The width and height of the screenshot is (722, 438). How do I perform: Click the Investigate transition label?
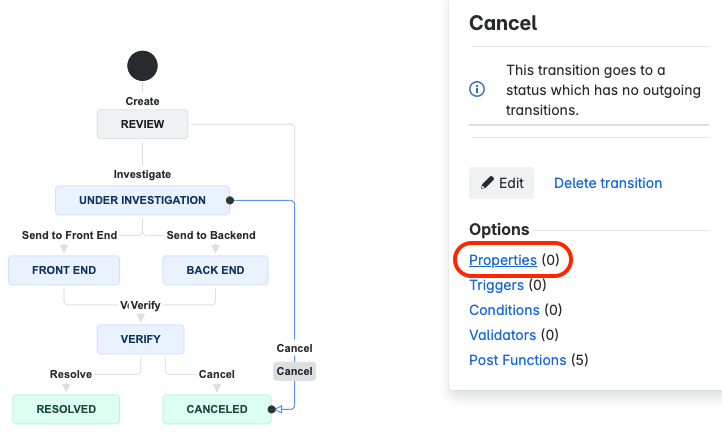142,174
